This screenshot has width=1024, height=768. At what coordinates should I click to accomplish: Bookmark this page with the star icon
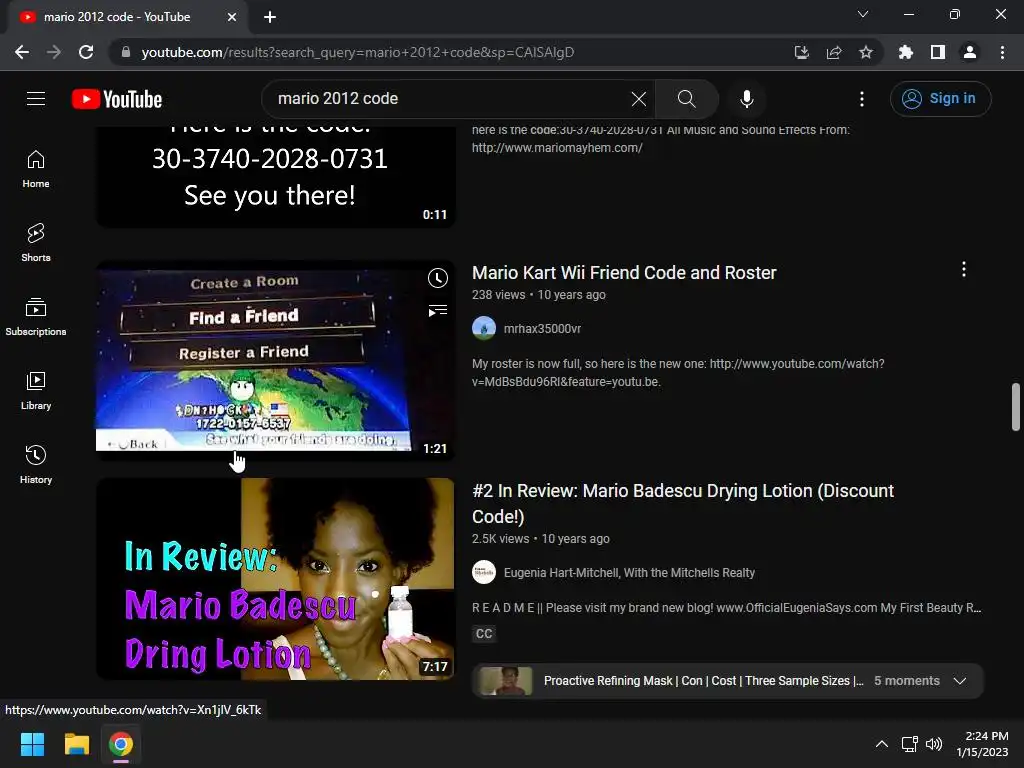[x=866, y=52]
